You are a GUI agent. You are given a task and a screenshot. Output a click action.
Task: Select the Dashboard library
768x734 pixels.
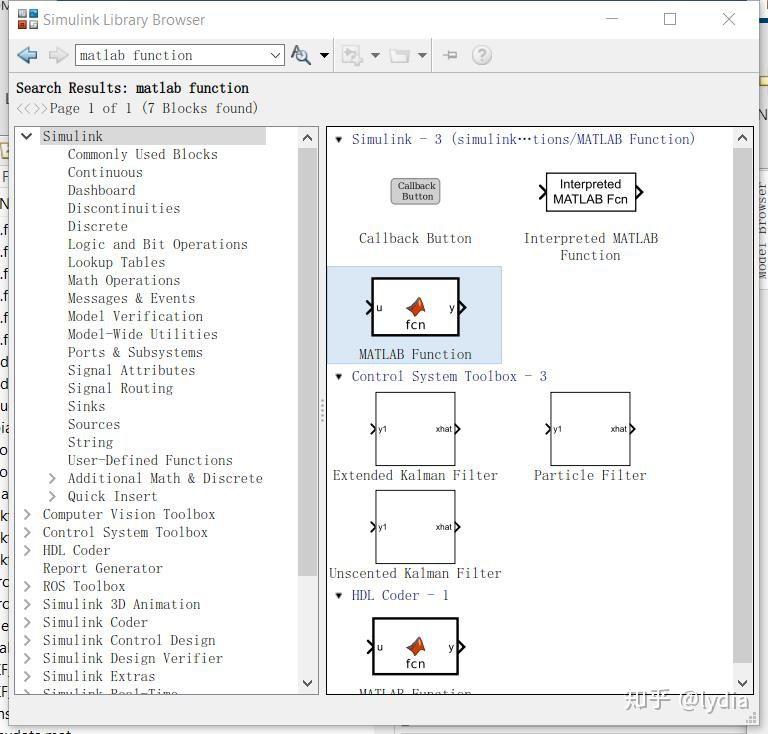(101, 190)
